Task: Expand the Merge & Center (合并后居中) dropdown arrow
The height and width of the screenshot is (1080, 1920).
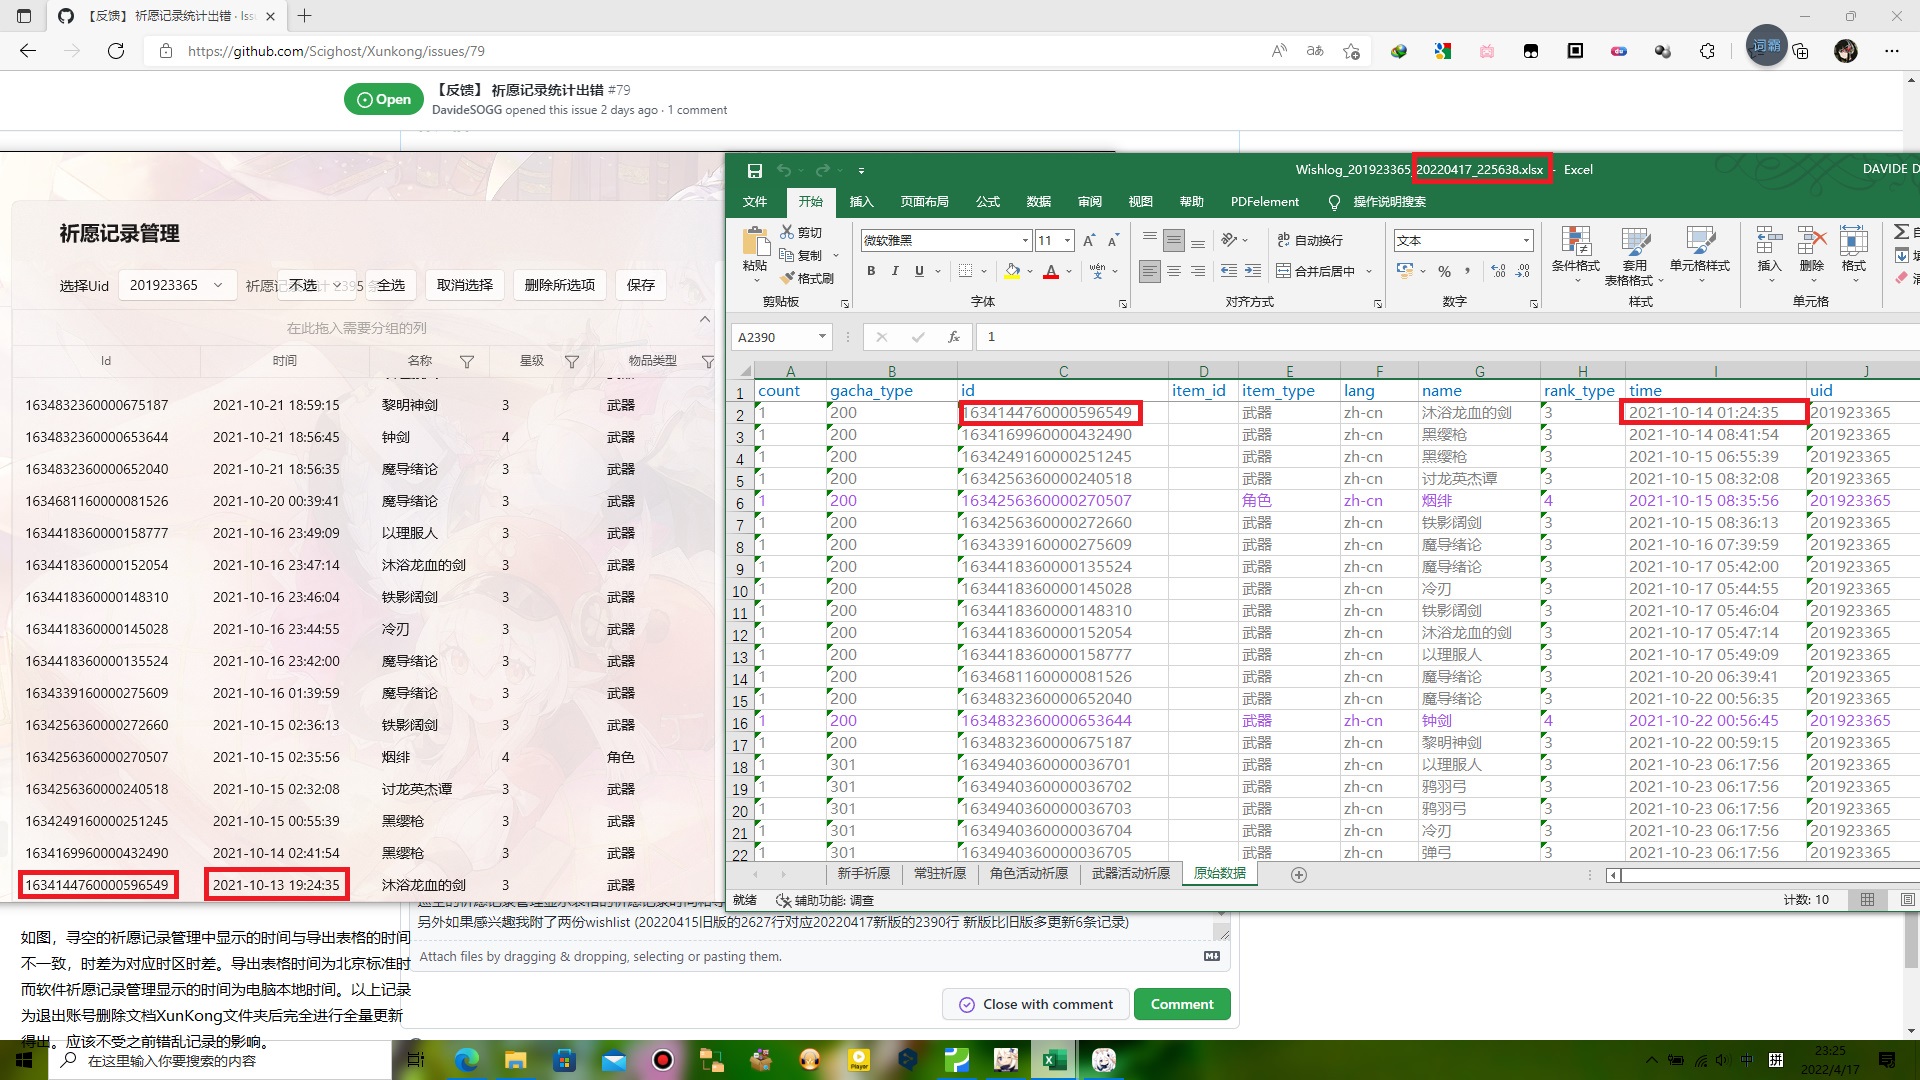Action: (1369, 271)
